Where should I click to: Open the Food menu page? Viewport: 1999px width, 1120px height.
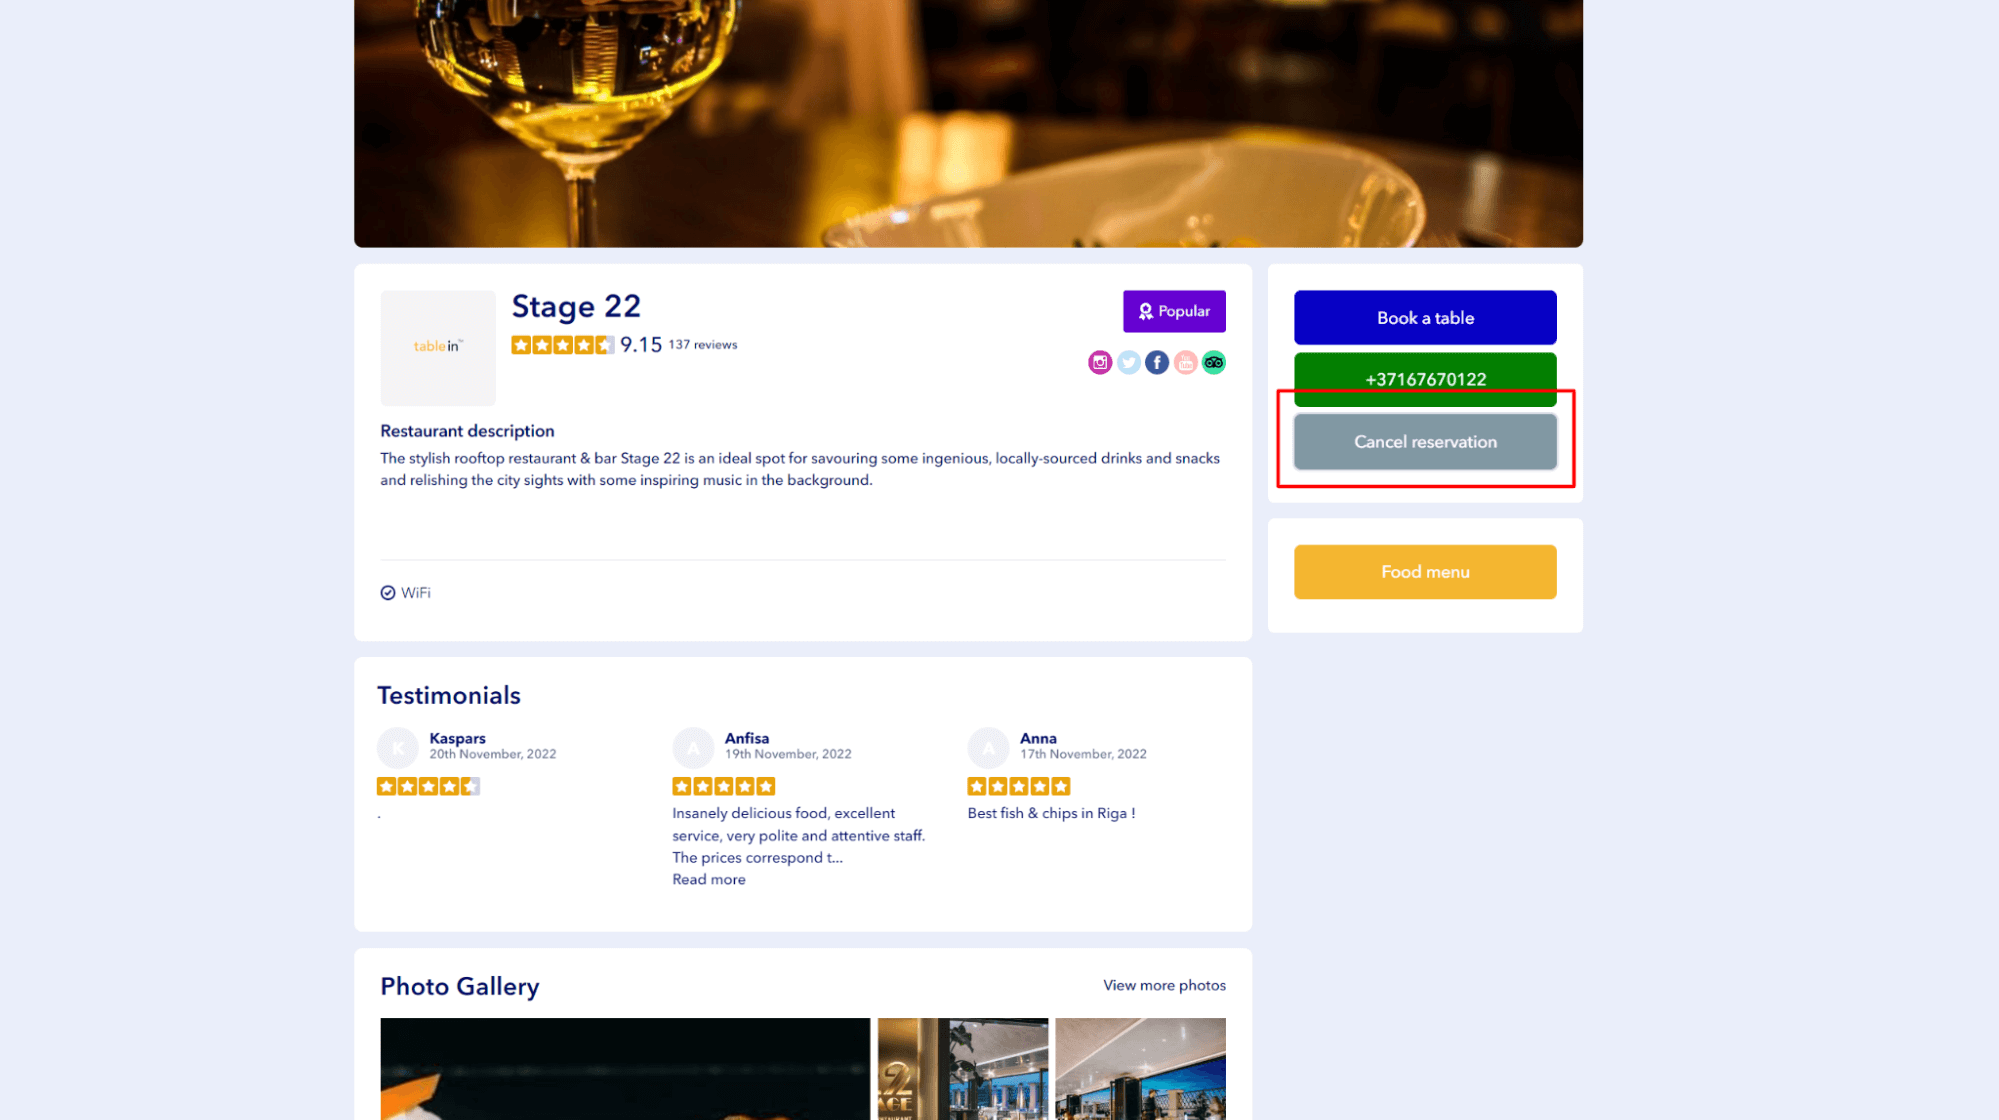1425,571
